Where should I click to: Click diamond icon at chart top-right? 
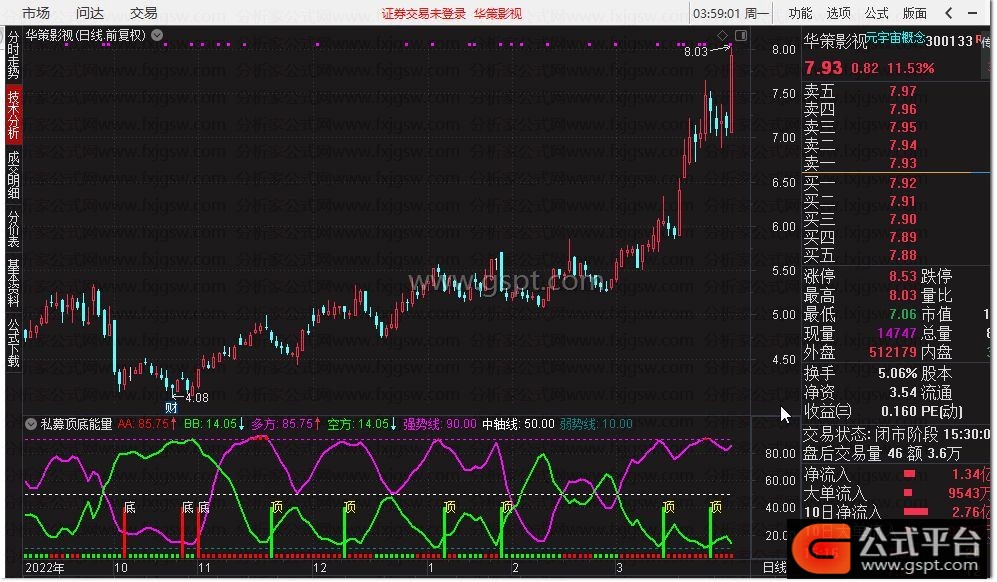coord(722,35)
